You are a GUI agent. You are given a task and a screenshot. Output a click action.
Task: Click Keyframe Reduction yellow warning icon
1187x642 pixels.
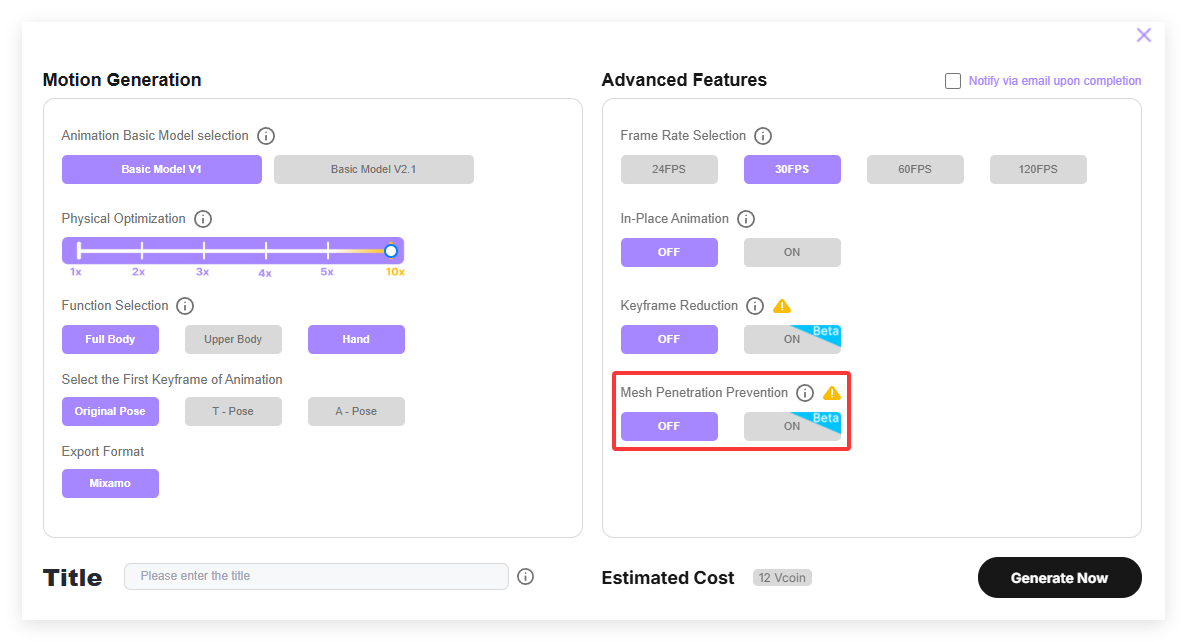click(782, 306)
